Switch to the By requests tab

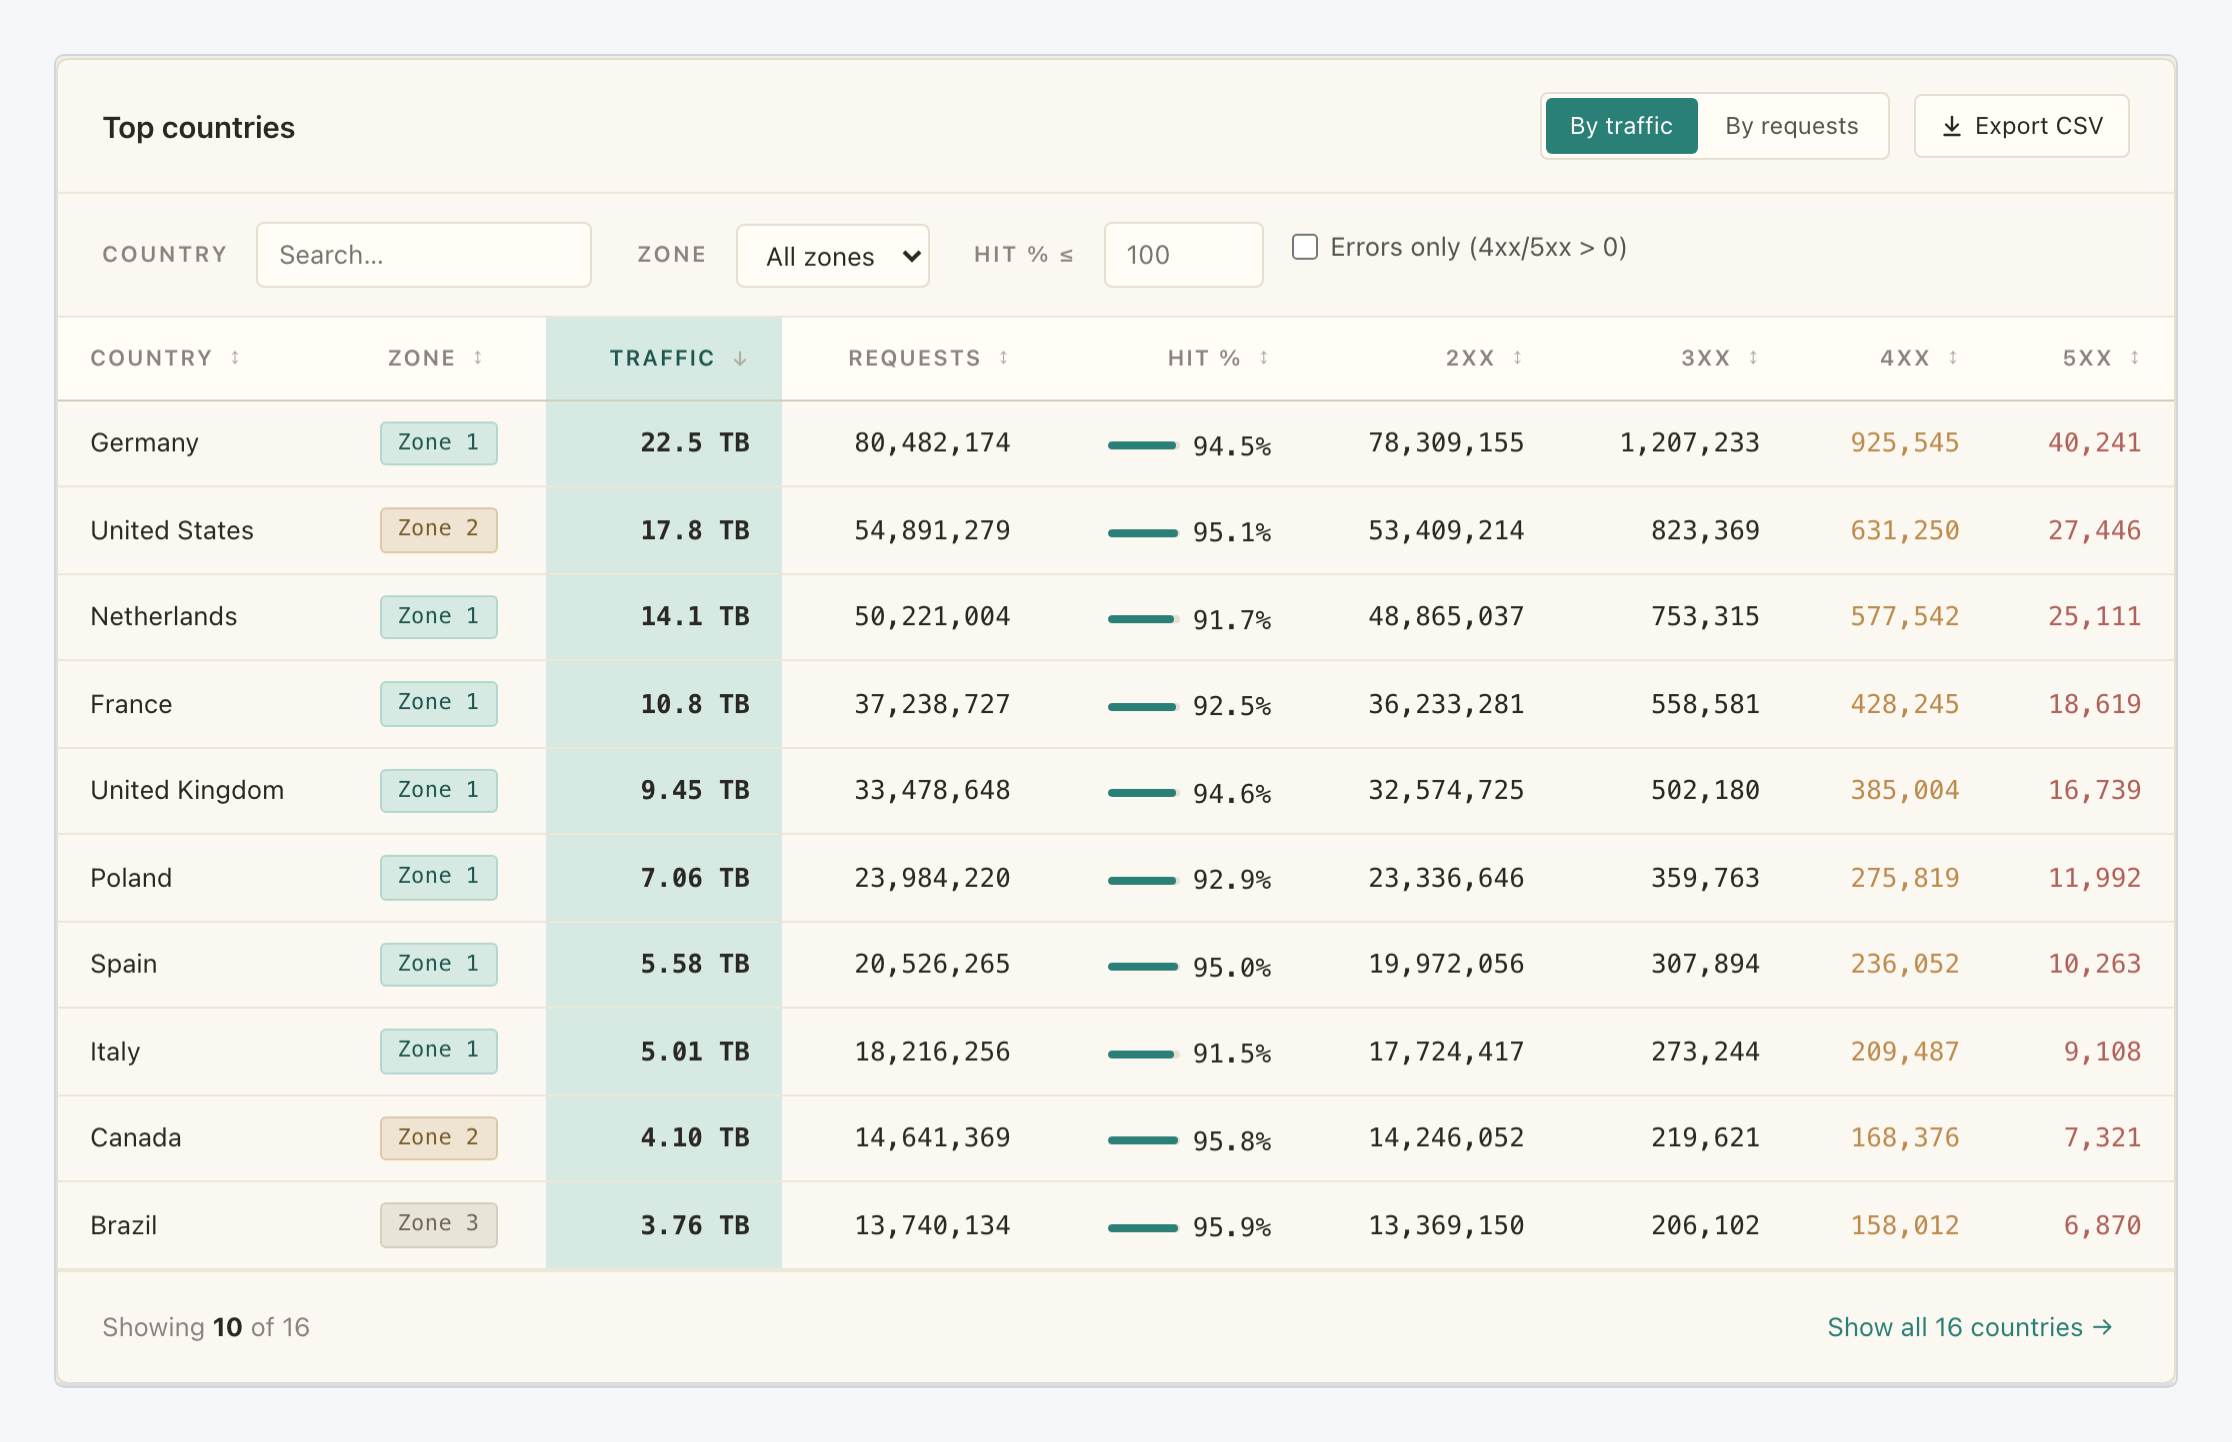click(x=1791, y=126)
